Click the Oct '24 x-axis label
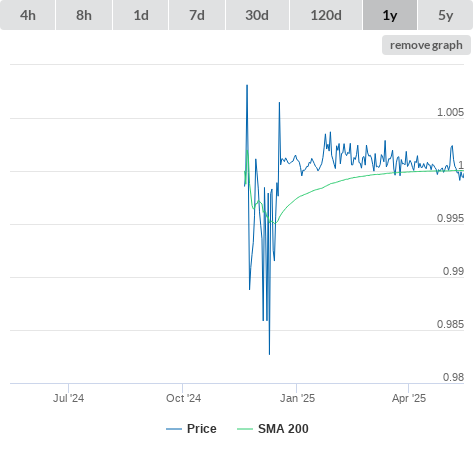The height and width of the screenshot is (455, 474). click(x=184, y=398)
